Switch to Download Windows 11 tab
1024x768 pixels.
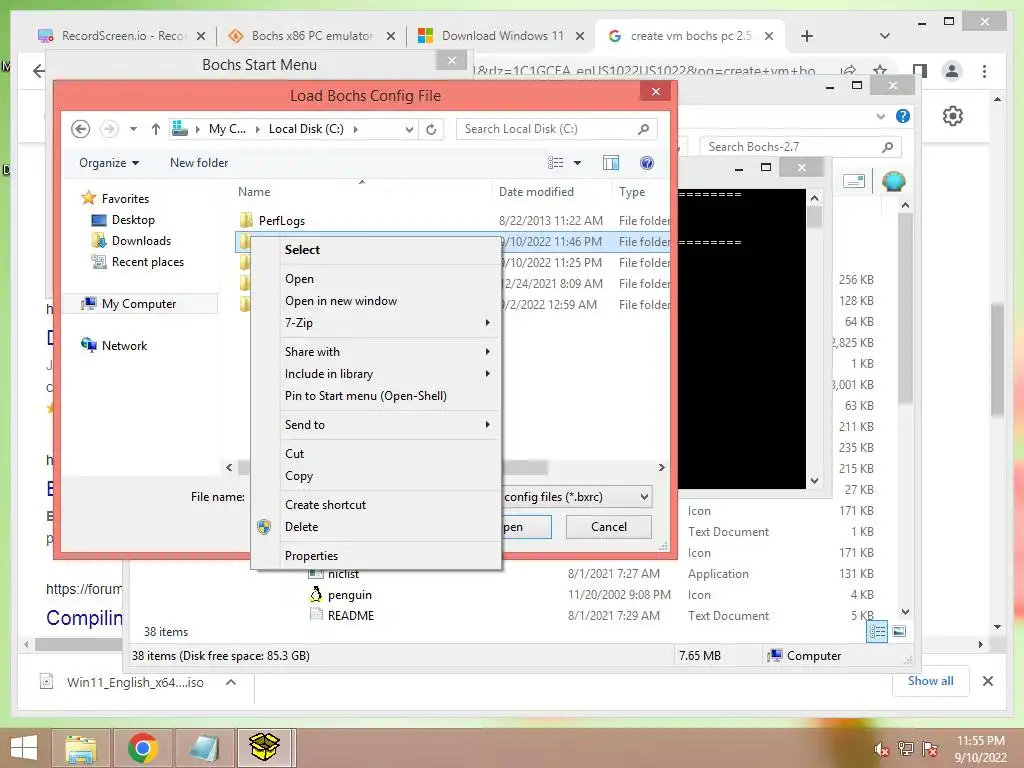[x=502, y=36]
